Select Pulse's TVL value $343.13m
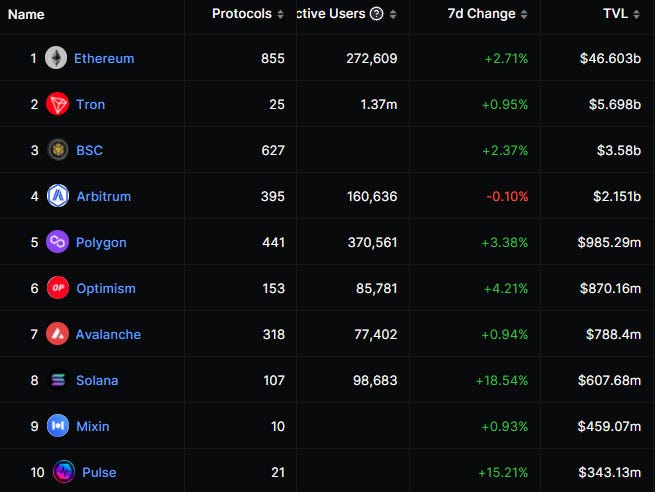This screenshot has height=492, width=655. pos(609,472)
